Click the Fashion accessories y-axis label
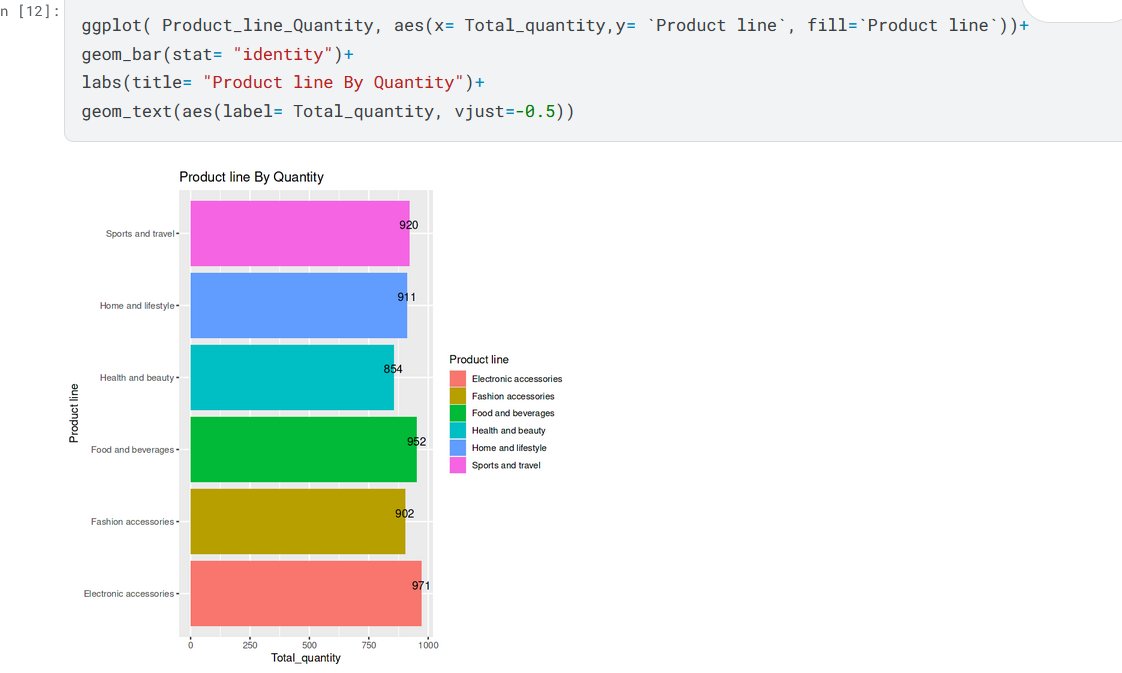Screen dimensions: 1122x673 [132, 522]
